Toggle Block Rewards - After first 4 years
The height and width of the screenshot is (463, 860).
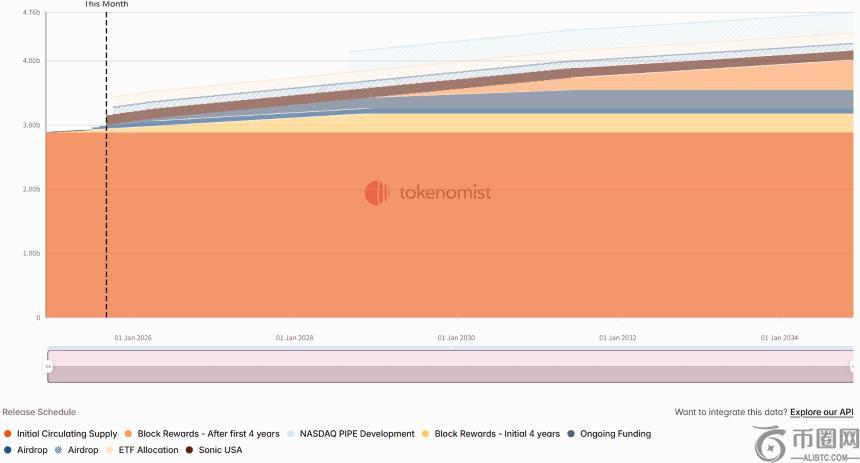pos(208,434)
